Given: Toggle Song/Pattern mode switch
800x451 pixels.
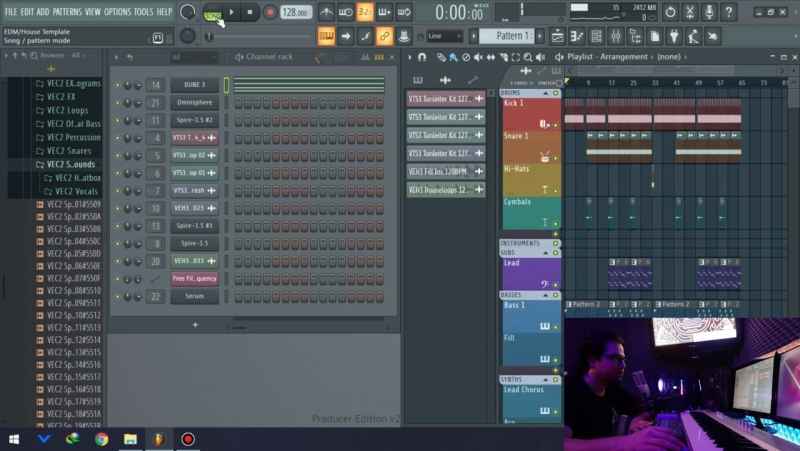Looking at the screenshot, I should pyautogui.click(x=212, y=14).
